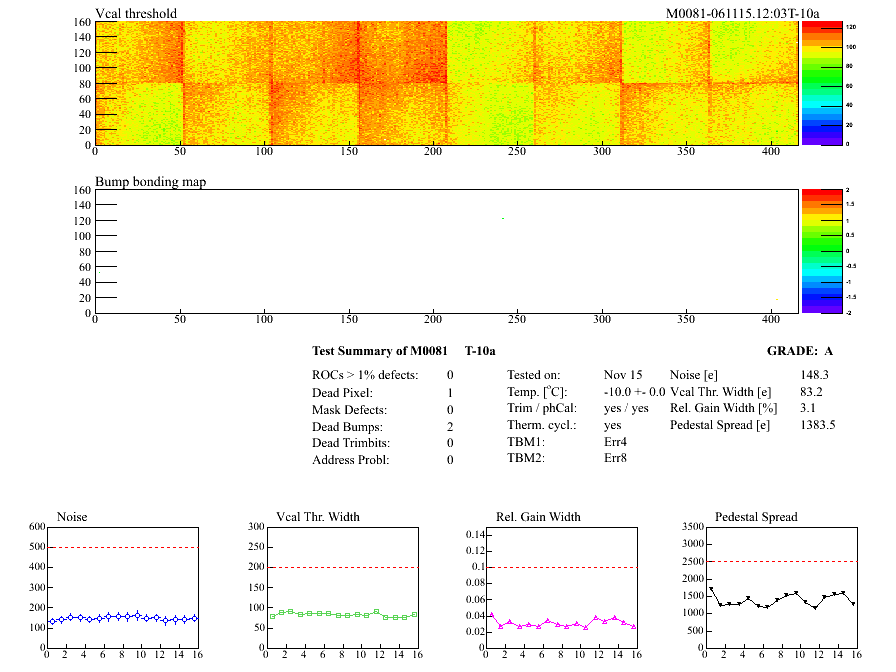Viewport: 896px width, 672px height.
Task: Click the 'Pedestal Spread' chart title
Action: pos(756,517)
